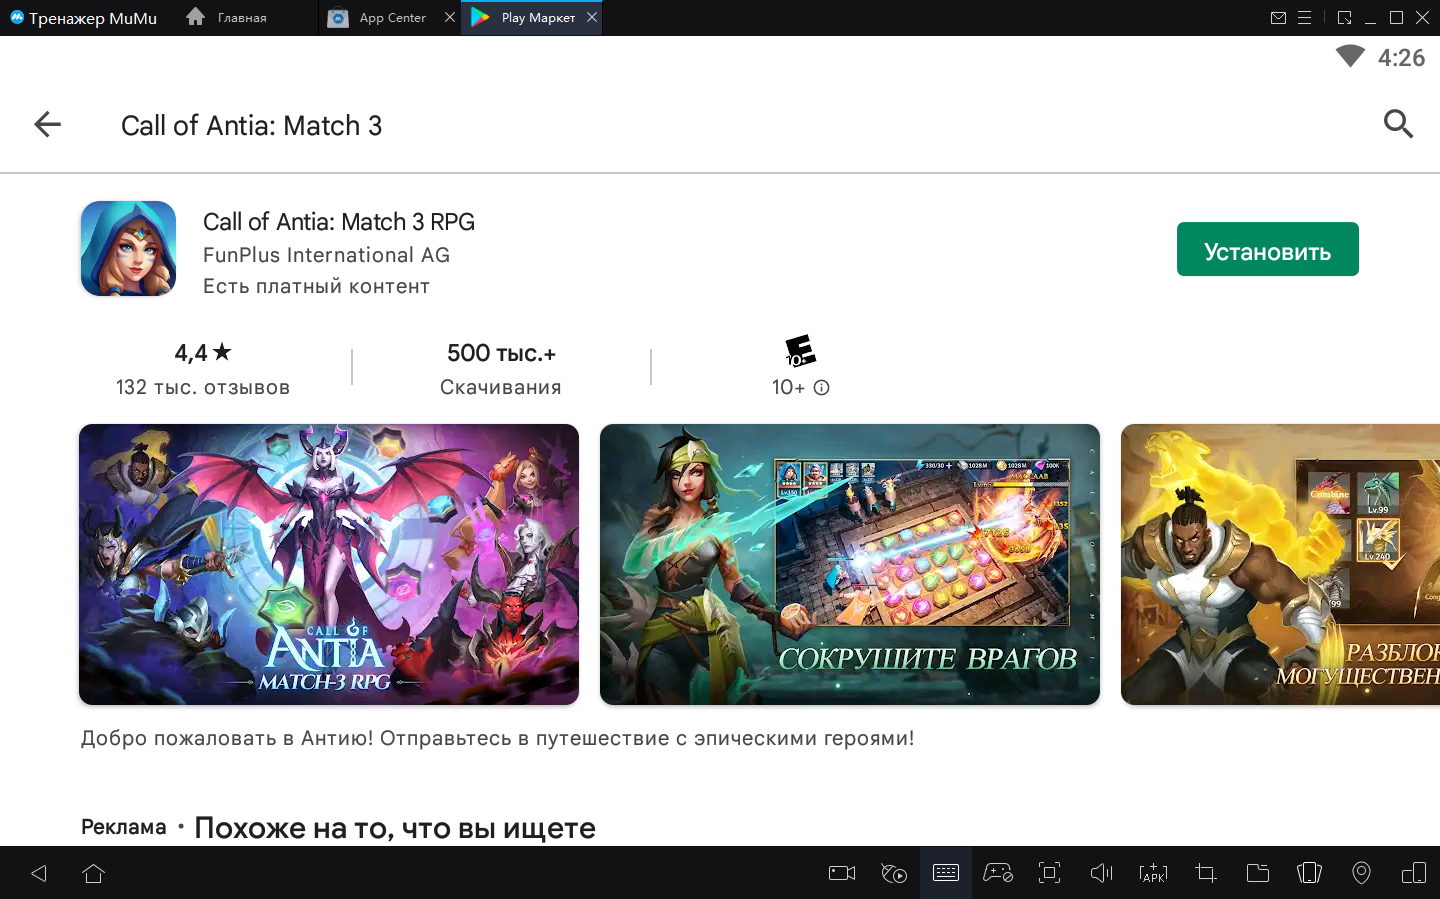Click the green Установить button
Screen dimensions: 1440x899
(x=1267, y=249)
